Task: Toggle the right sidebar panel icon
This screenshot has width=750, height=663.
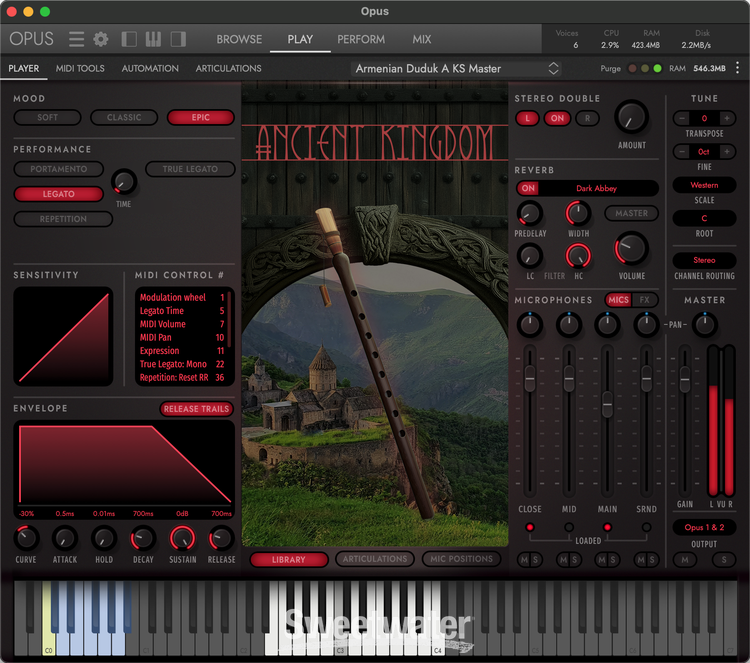Action: click(178, 39)
